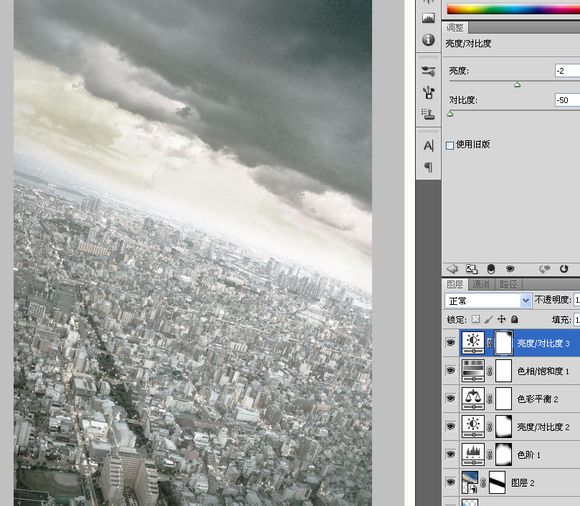Click the lock all padlock icon
The width and height of the screenshot is (580, 506).
(x=514, y=319)
